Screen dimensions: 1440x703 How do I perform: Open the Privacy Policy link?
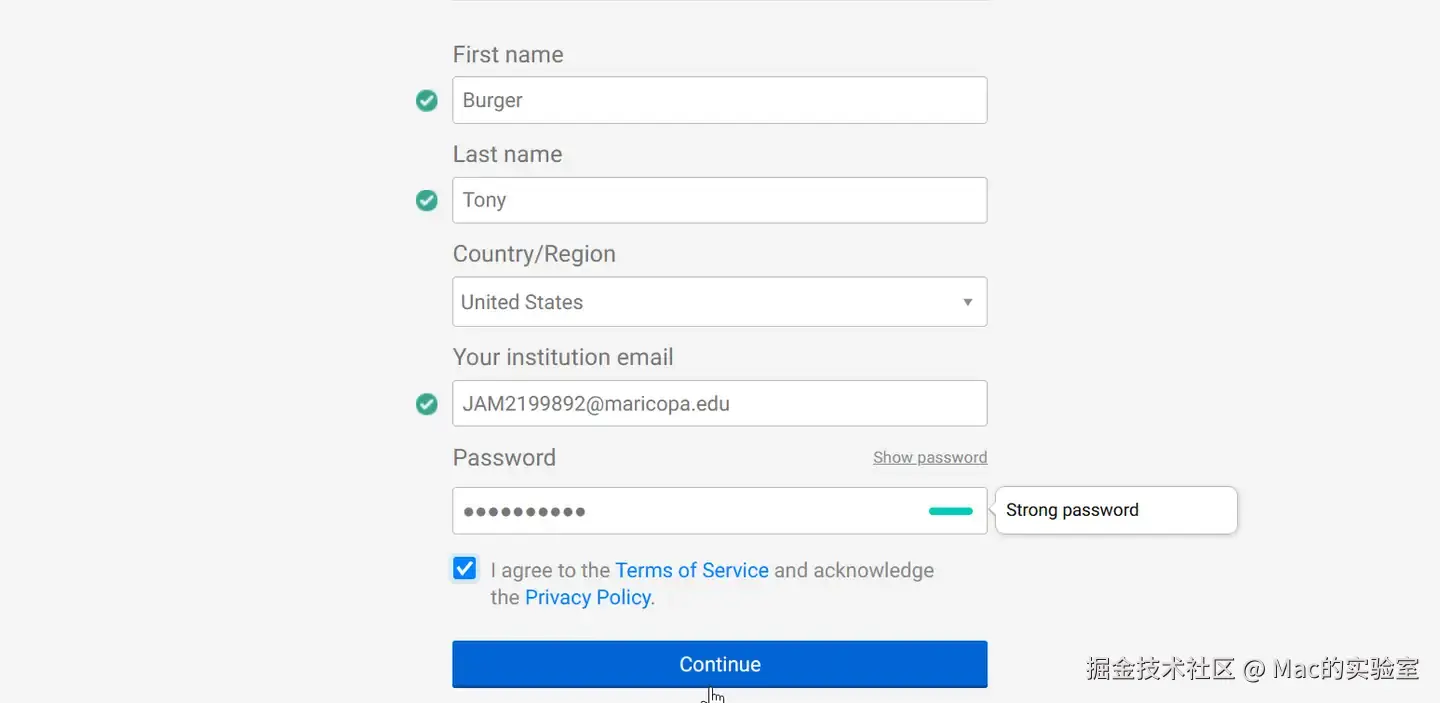coord(588,597)
